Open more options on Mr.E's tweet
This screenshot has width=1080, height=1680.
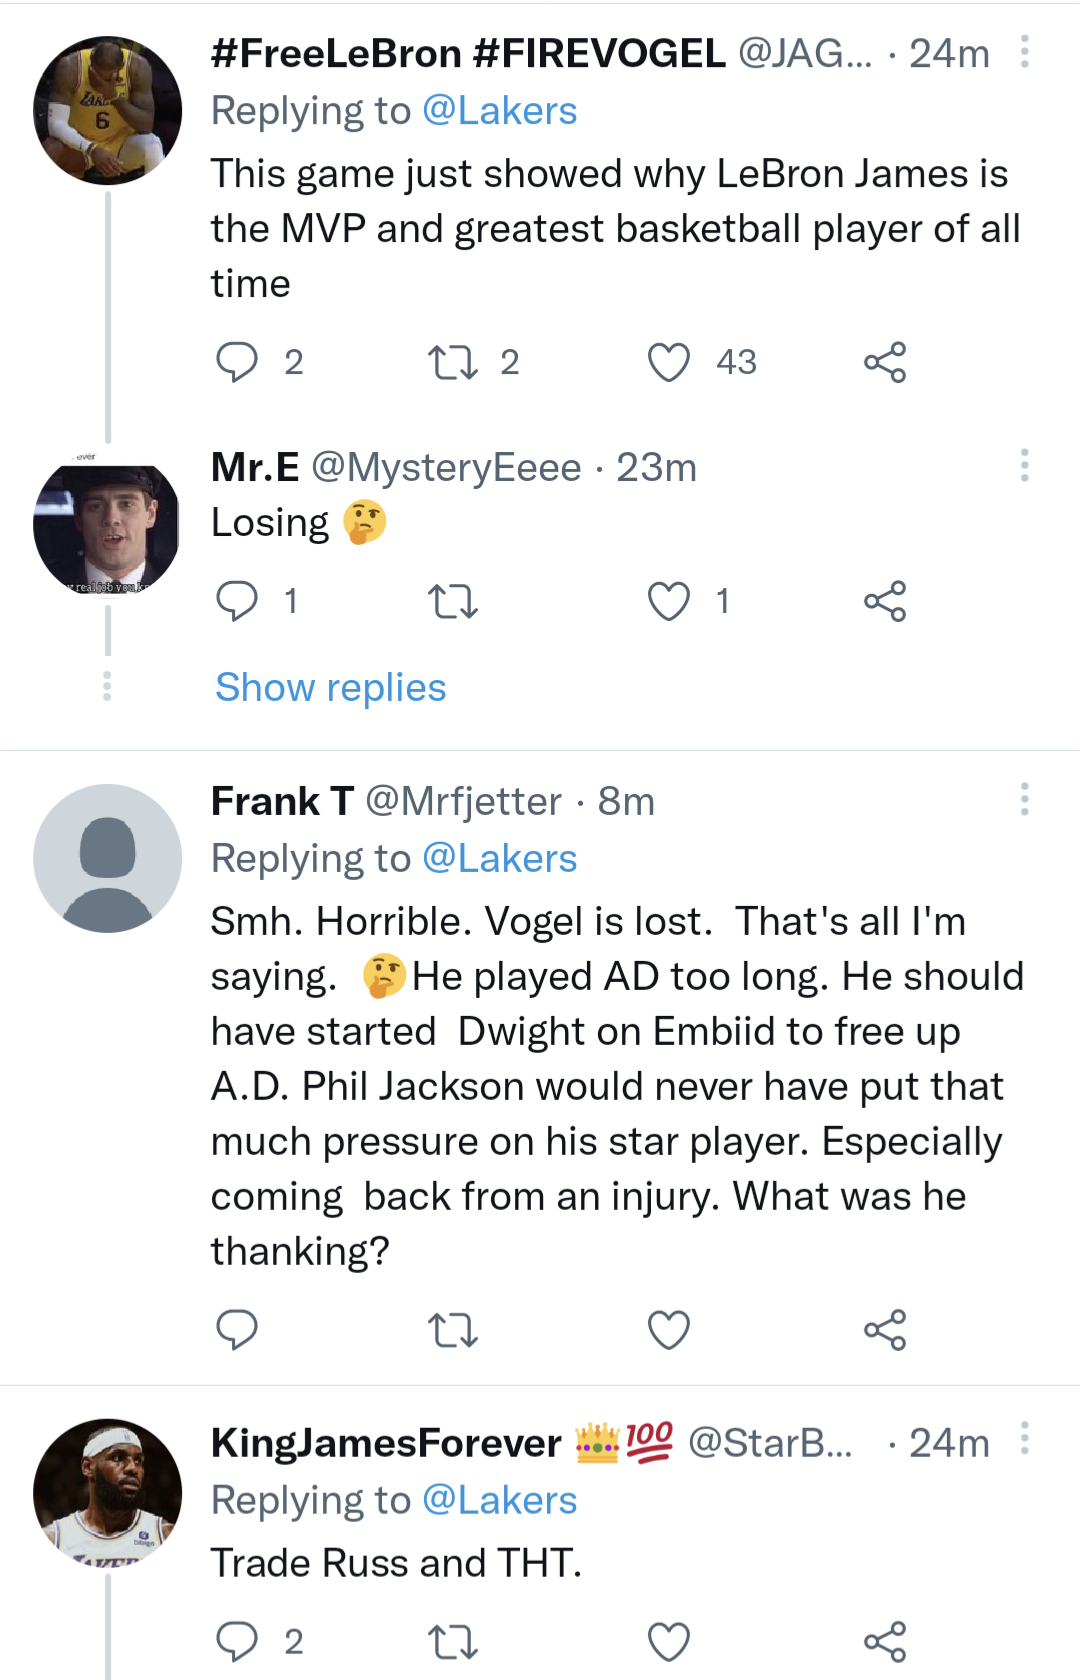(1025, 466)
